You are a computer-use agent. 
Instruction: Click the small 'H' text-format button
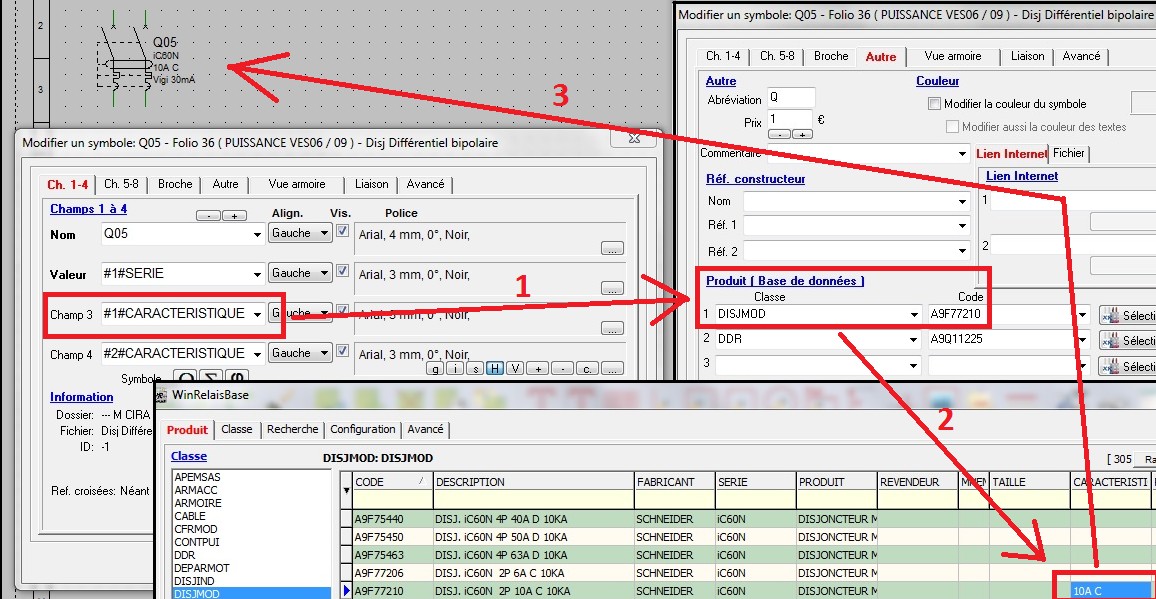pos(495,369)
